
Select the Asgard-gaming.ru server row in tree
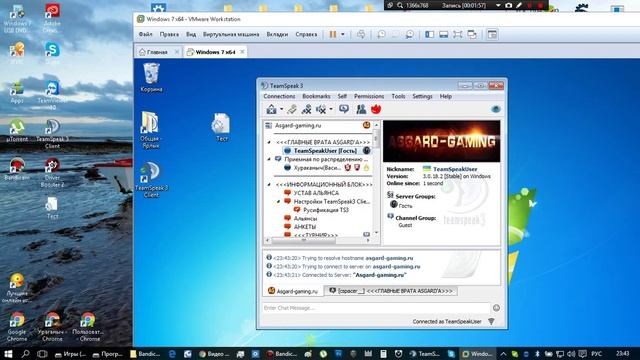pyautogui.click(x=318, y=126)
